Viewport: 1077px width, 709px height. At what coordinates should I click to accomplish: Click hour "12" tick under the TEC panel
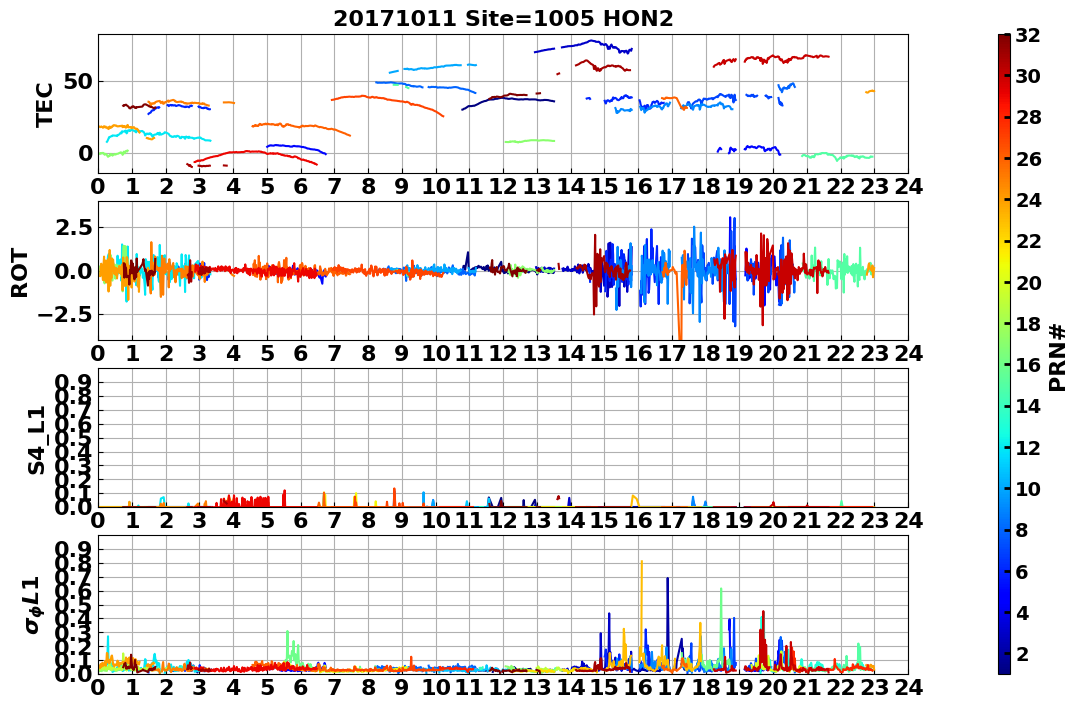pos(503,186)
